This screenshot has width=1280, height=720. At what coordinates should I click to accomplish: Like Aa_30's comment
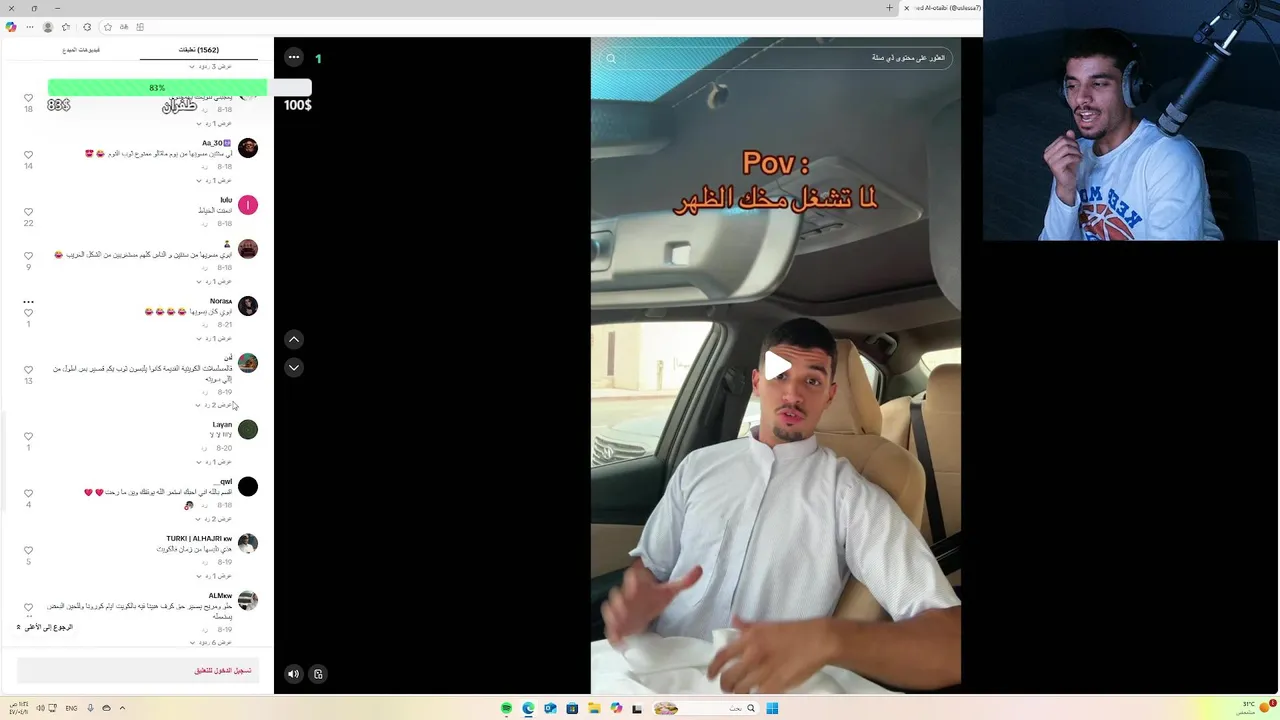tap(28, 155)
